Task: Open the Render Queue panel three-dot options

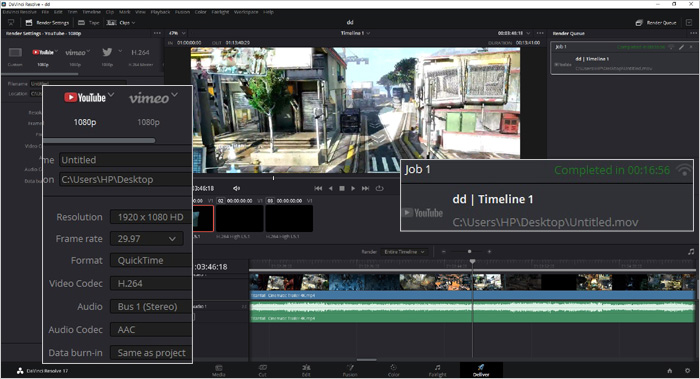Action: coord(693,33)
